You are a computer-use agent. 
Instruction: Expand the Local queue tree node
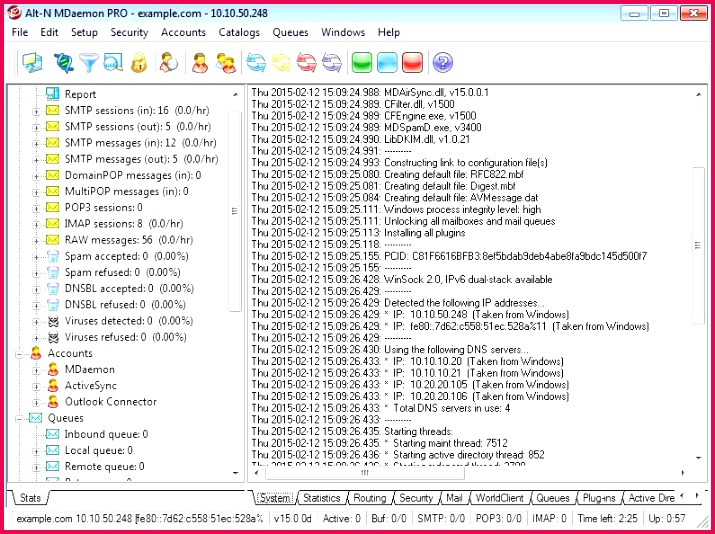(x=36, y=451)
